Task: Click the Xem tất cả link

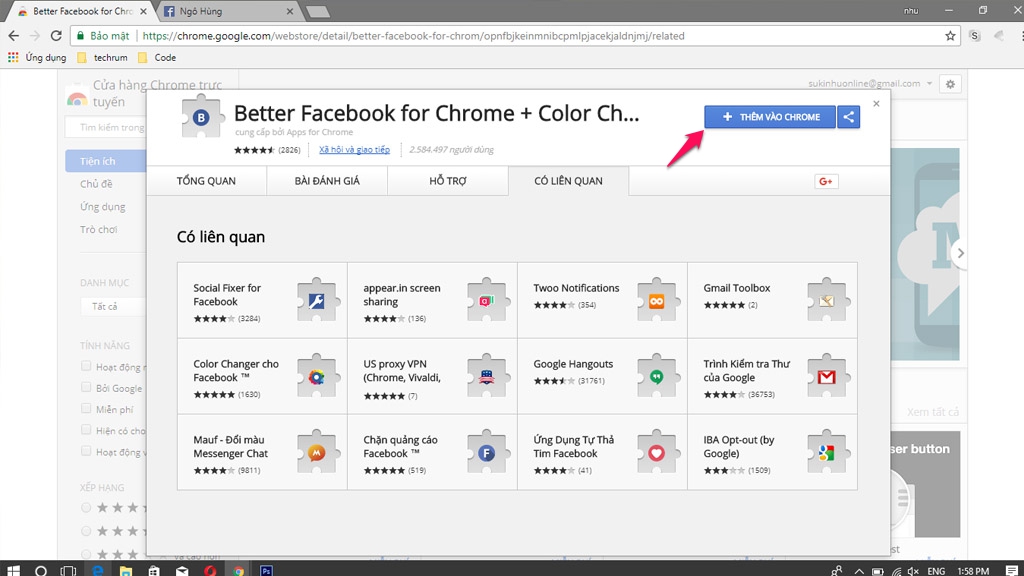Action: (x=933, y=412)
